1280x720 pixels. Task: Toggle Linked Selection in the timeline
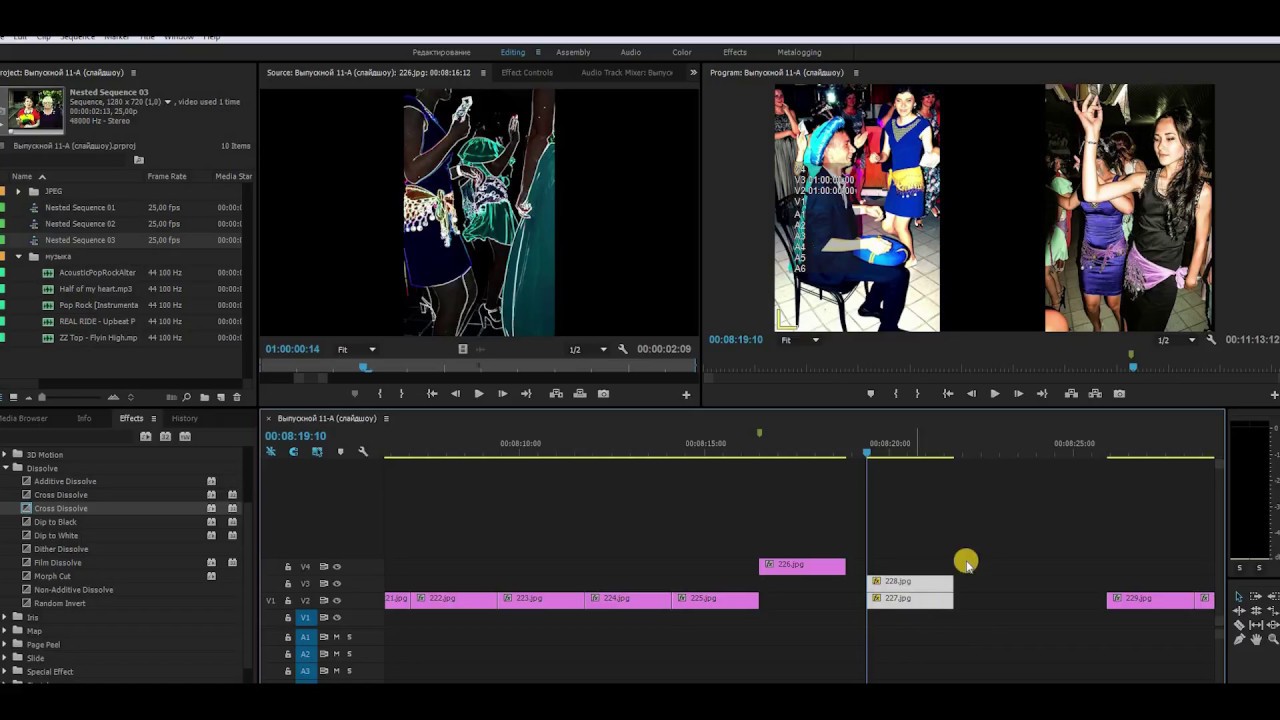click(317, 452)
